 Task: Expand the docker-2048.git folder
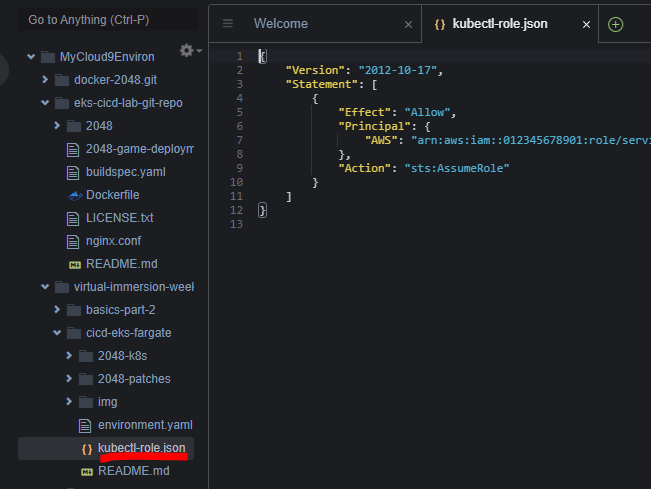45,79
